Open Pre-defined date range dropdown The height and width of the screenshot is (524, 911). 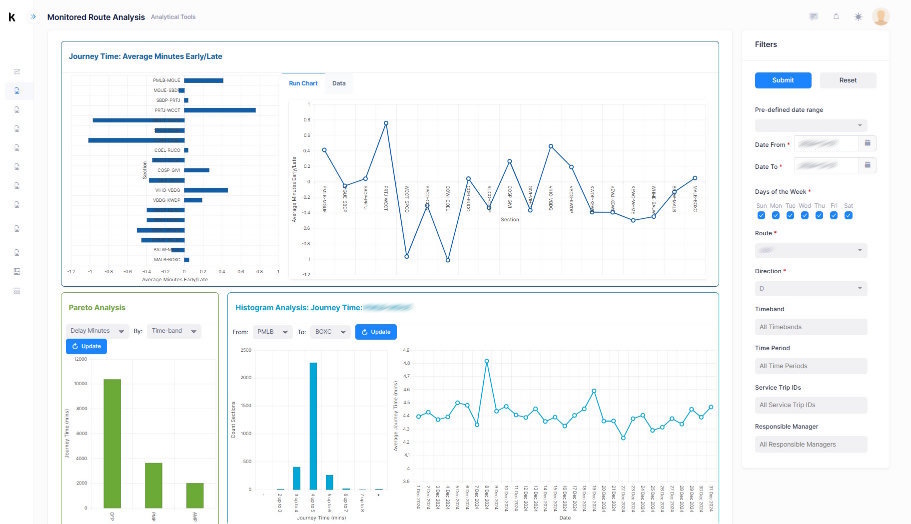[810, 125]
